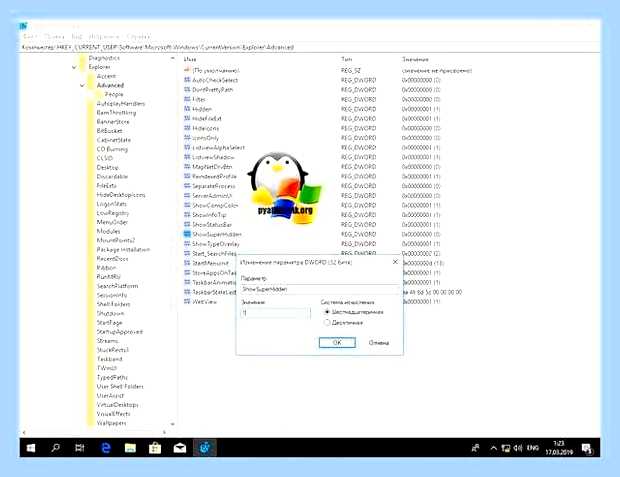Click tree scrollbar down arrow
This screenshot has width=620, height=477.
click(172, 424)
